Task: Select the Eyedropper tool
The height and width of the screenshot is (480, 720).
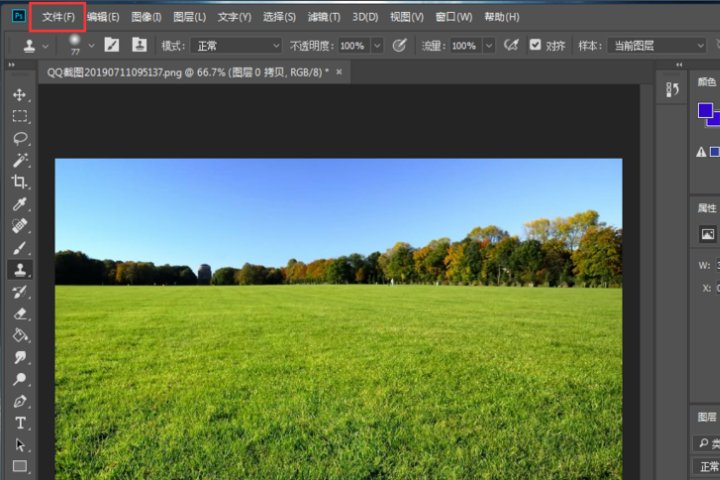Action: (x=19, y=204)
